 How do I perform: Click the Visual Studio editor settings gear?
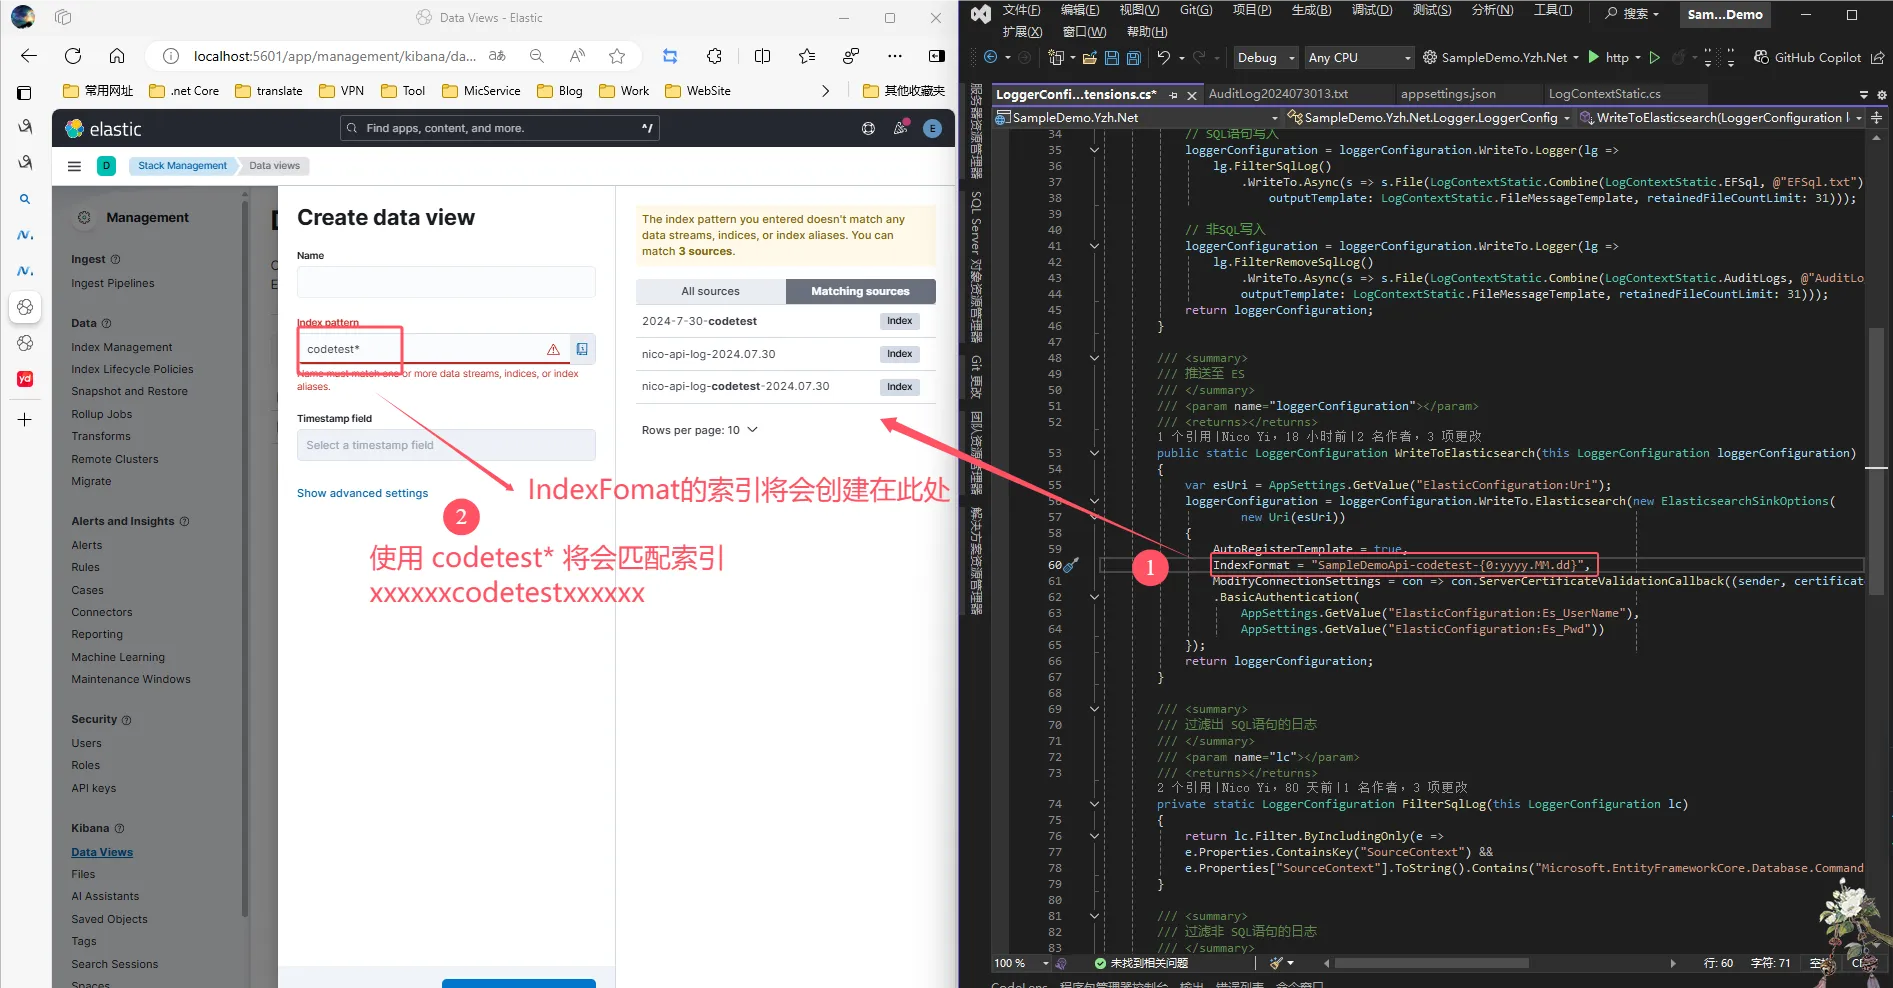(x=1881, y=95)
